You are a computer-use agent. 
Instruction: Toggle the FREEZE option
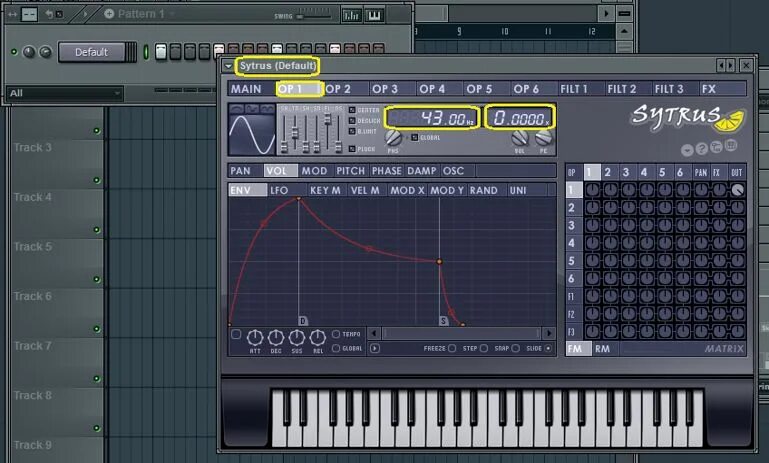click(452, 348)
